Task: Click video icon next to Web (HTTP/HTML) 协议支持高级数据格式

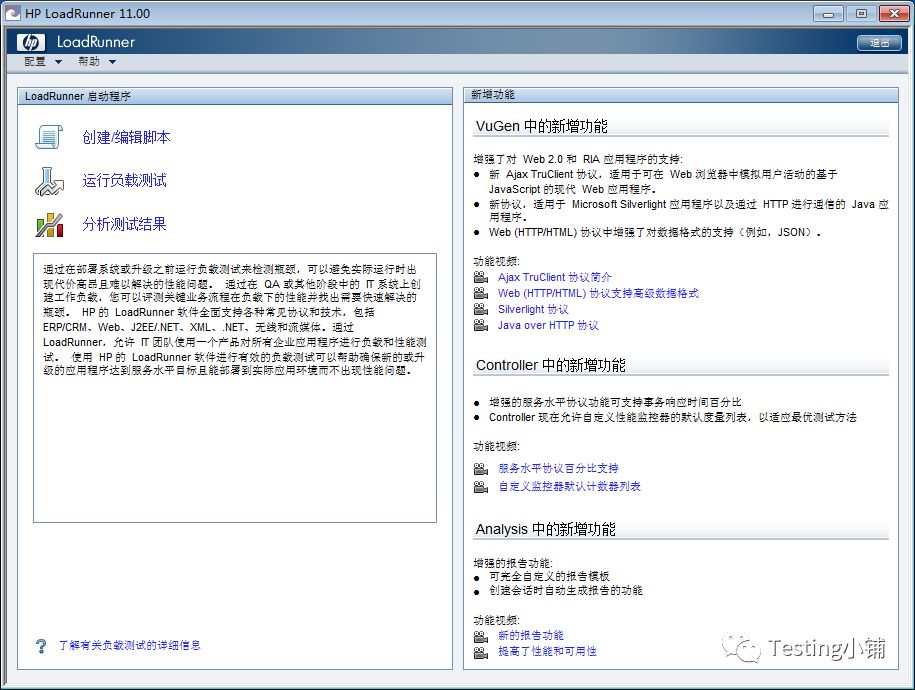Action: (x=481, y=293)
